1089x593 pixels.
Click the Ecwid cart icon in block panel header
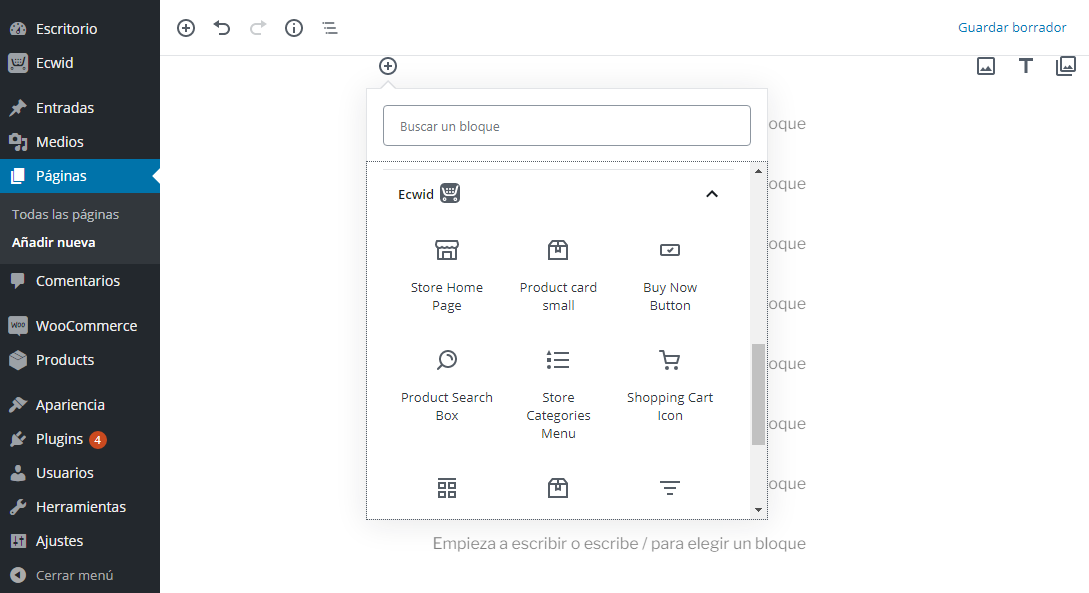coord(450,193)
